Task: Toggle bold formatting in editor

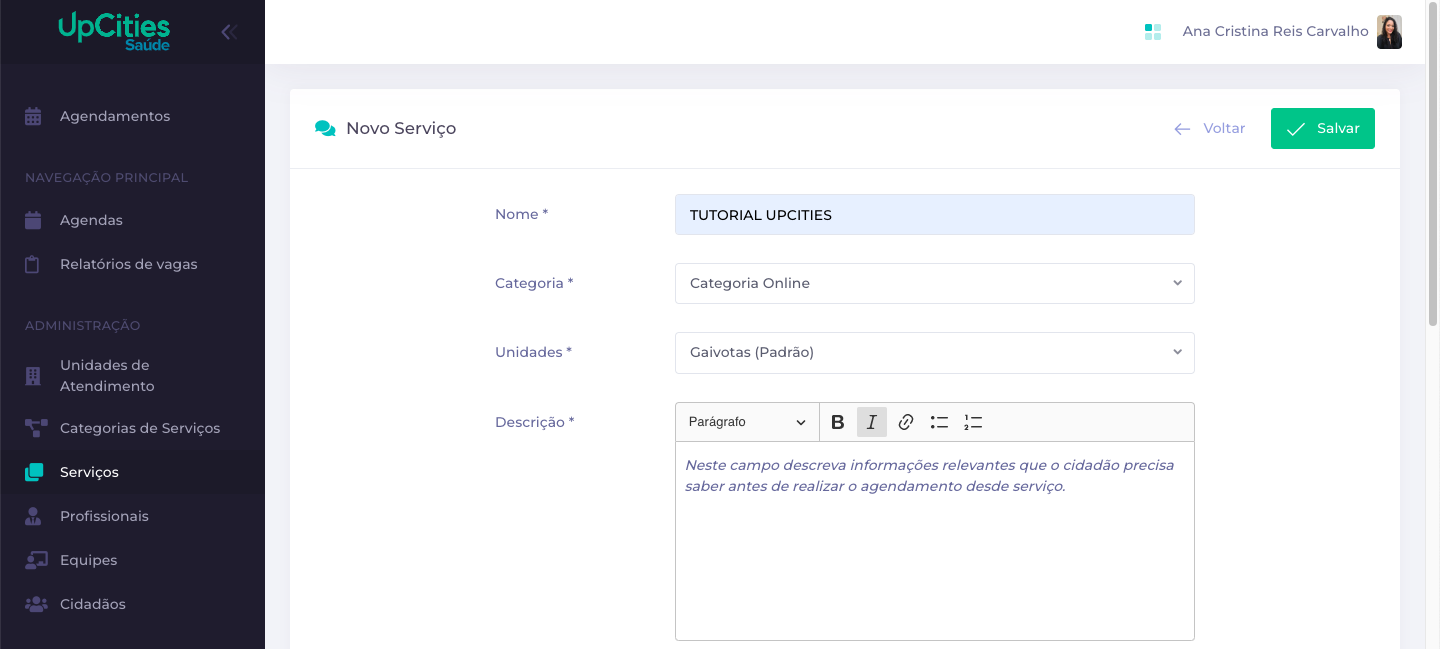Action: point(838,422)
